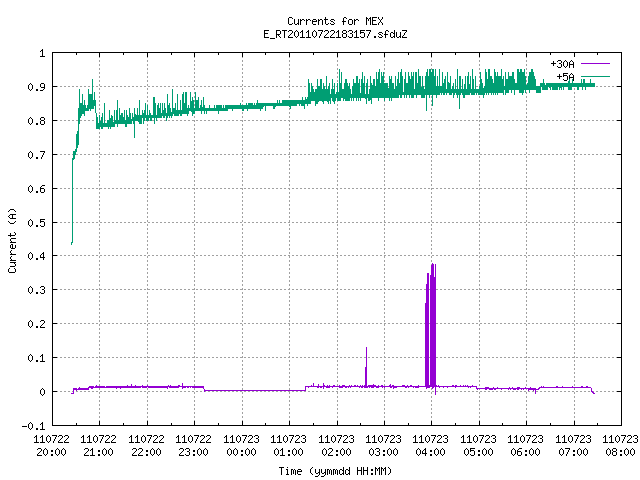Click x-axis tick label 110723 07:00
Image resolution: width=640 pixels, height=480 pixels.
[x=574, y=446]
